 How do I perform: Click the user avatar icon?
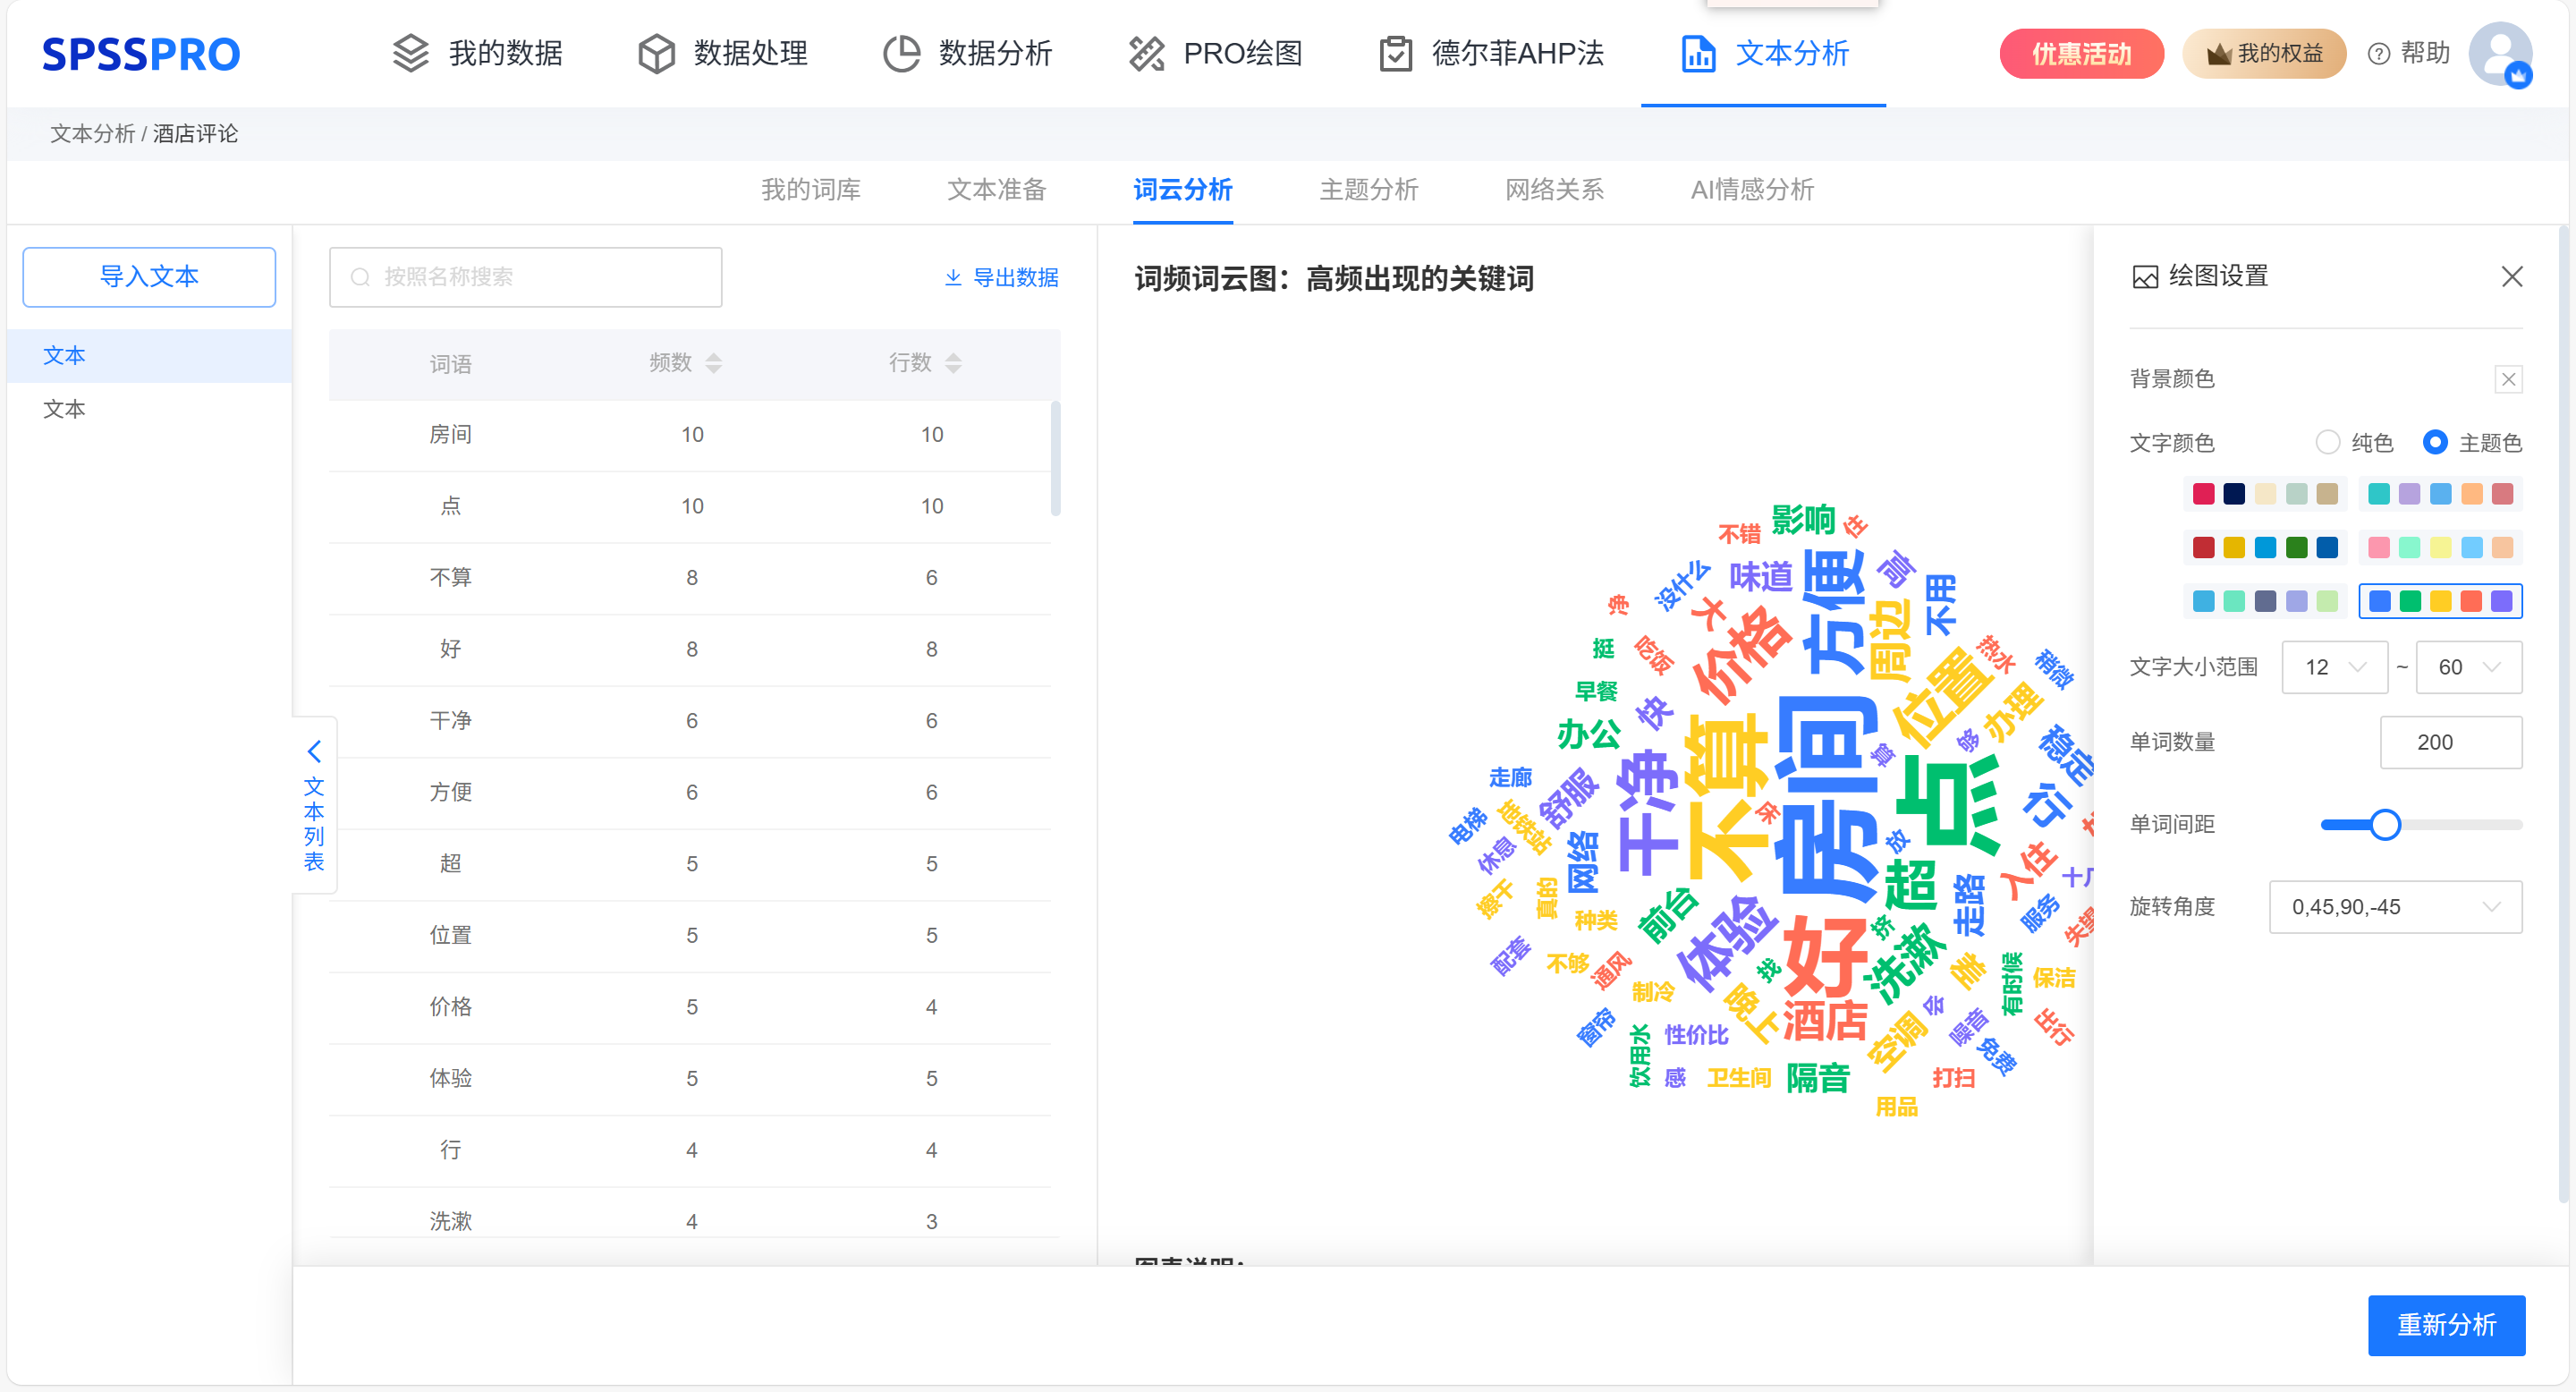[2499, 53]
